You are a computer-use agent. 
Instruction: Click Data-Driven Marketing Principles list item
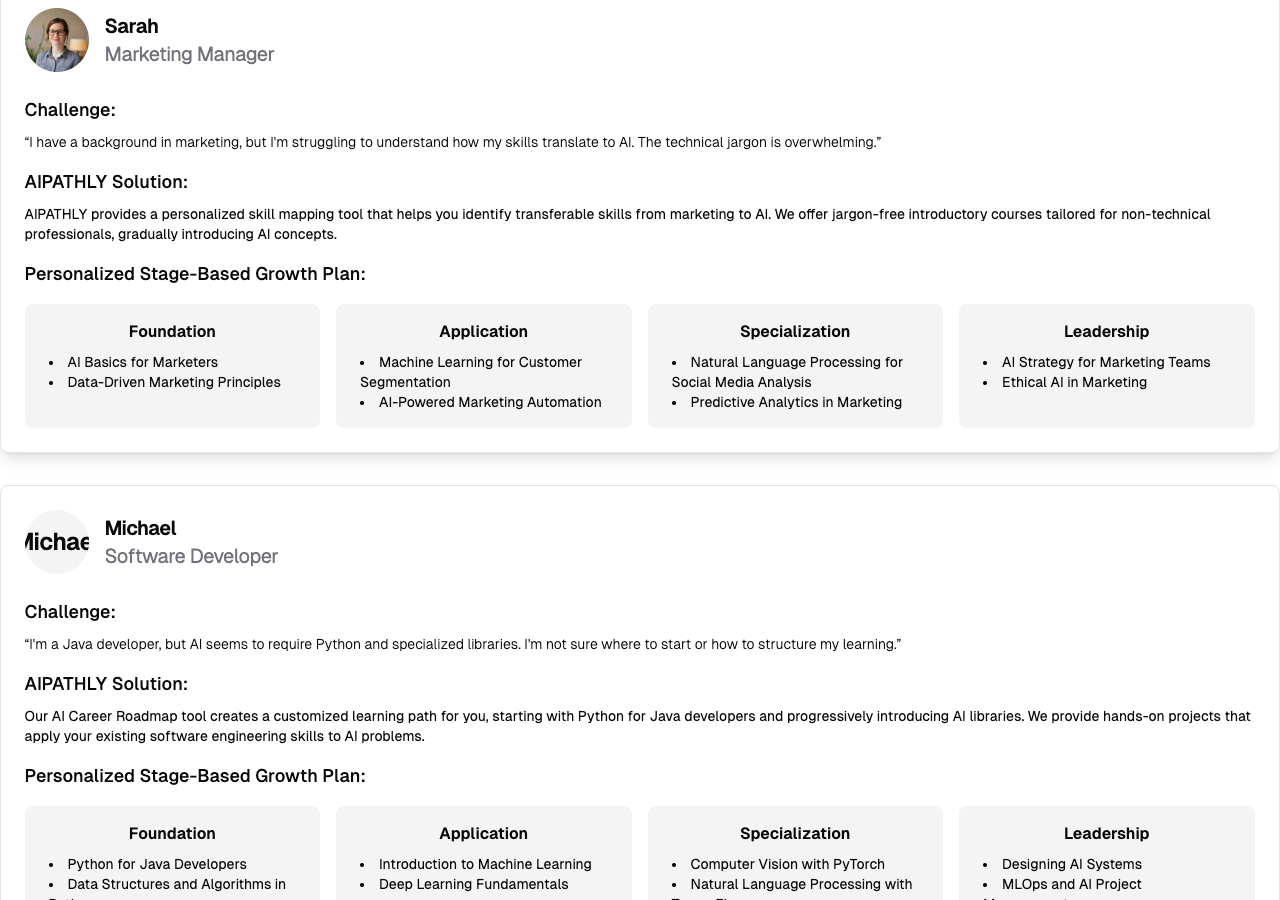pyautogui.click(x=174, y=382)
